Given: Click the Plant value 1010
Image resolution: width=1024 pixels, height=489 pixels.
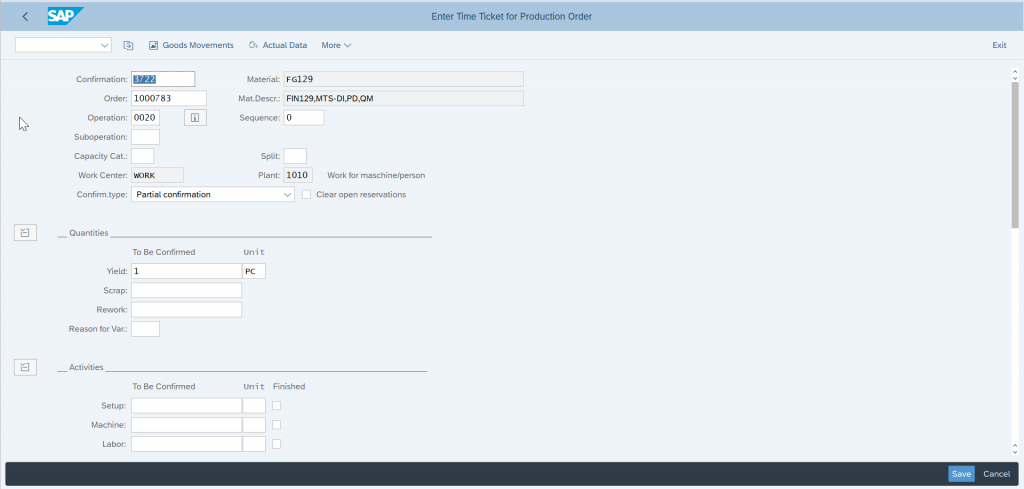Looking at the screenshot, I should 298,175.
